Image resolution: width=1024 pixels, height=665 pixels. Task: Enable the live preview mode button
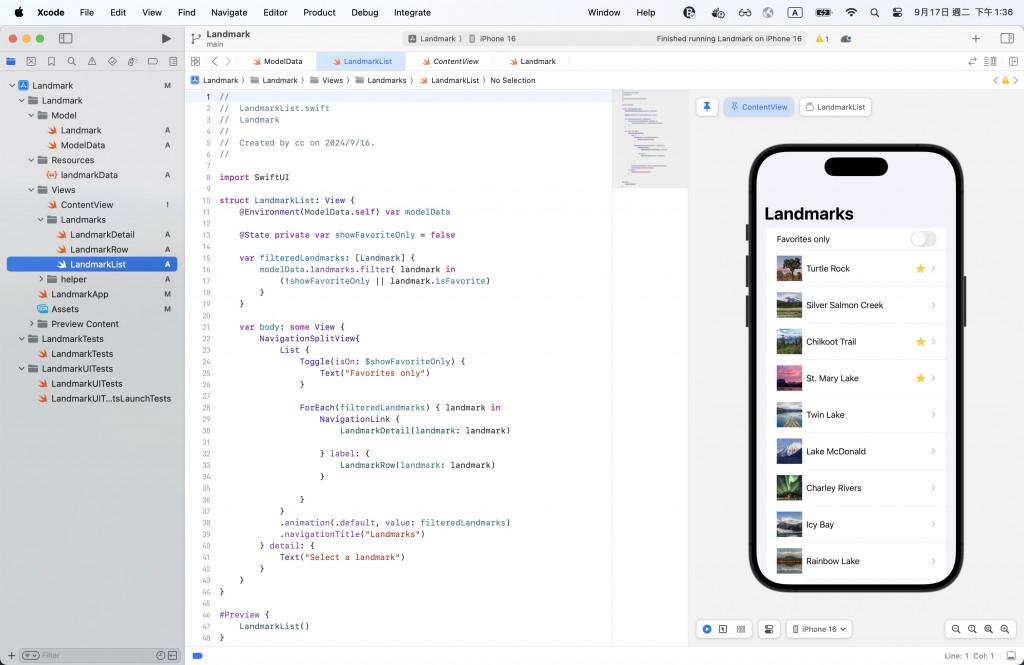pyautogui.click(x=707, y=629)
